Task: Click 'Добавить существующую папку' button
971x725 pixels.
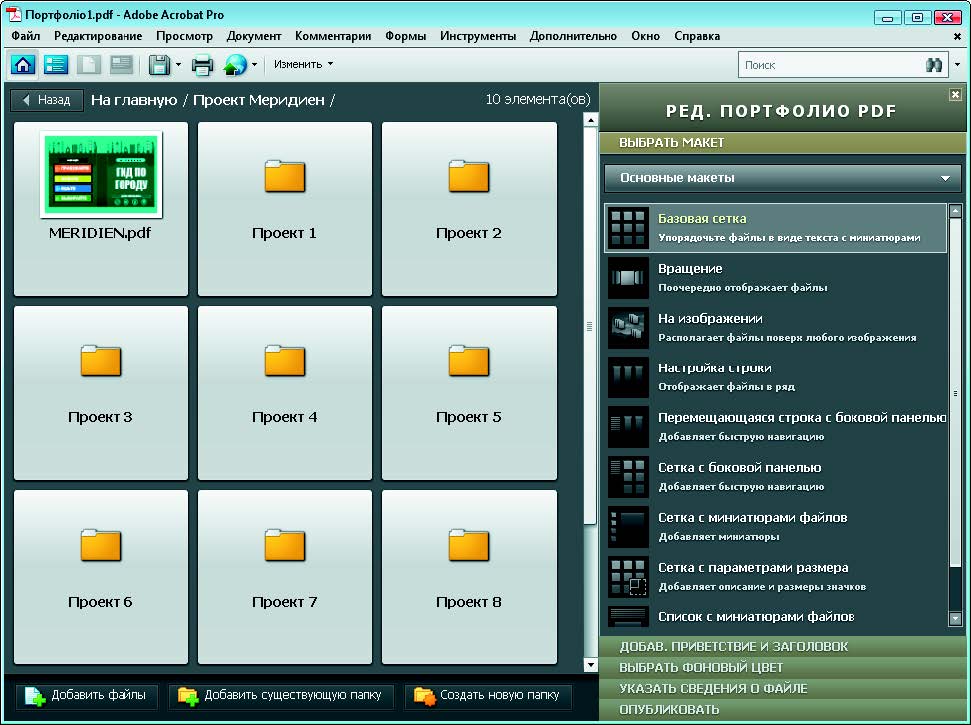Action: (x=281, y=696)
